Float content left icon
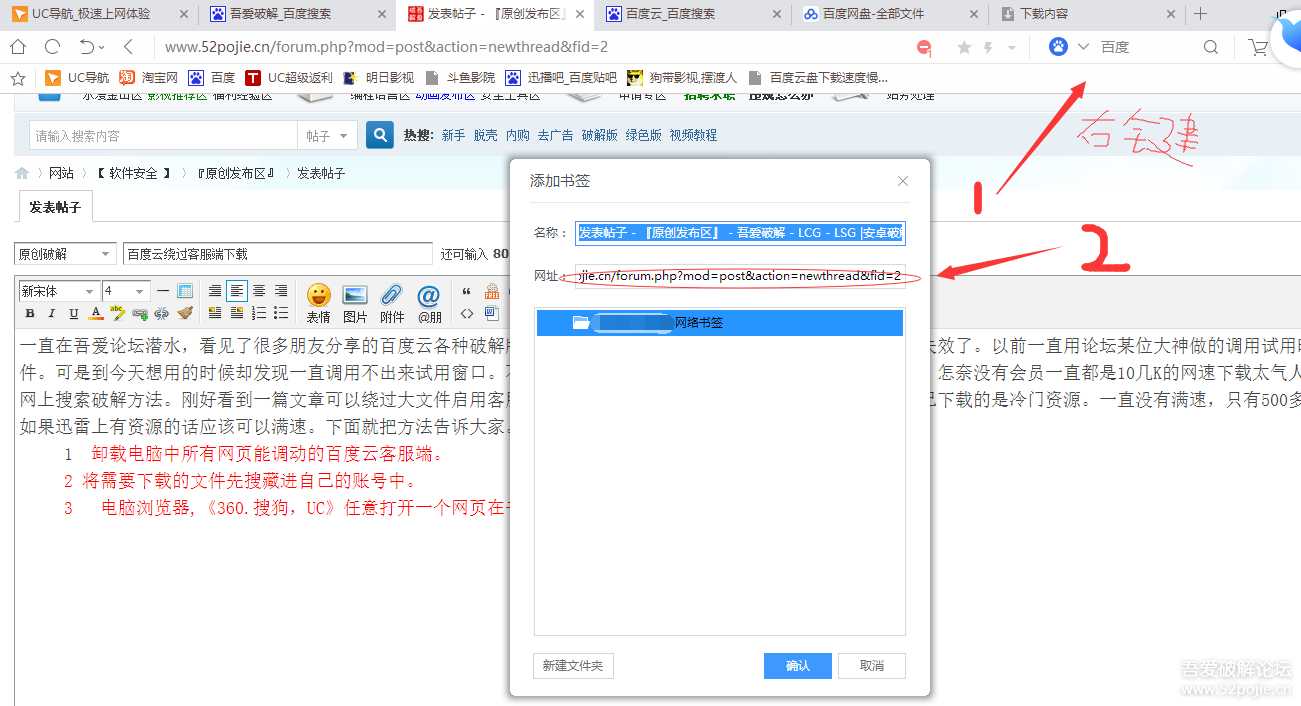This screenshot has width=1301, height=706. [215, 313]
